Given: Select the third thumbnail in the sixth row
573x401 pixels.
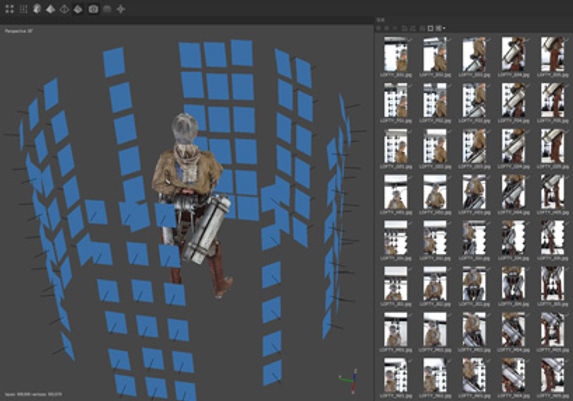Looking at the screenshot, I should pos(474,283).
